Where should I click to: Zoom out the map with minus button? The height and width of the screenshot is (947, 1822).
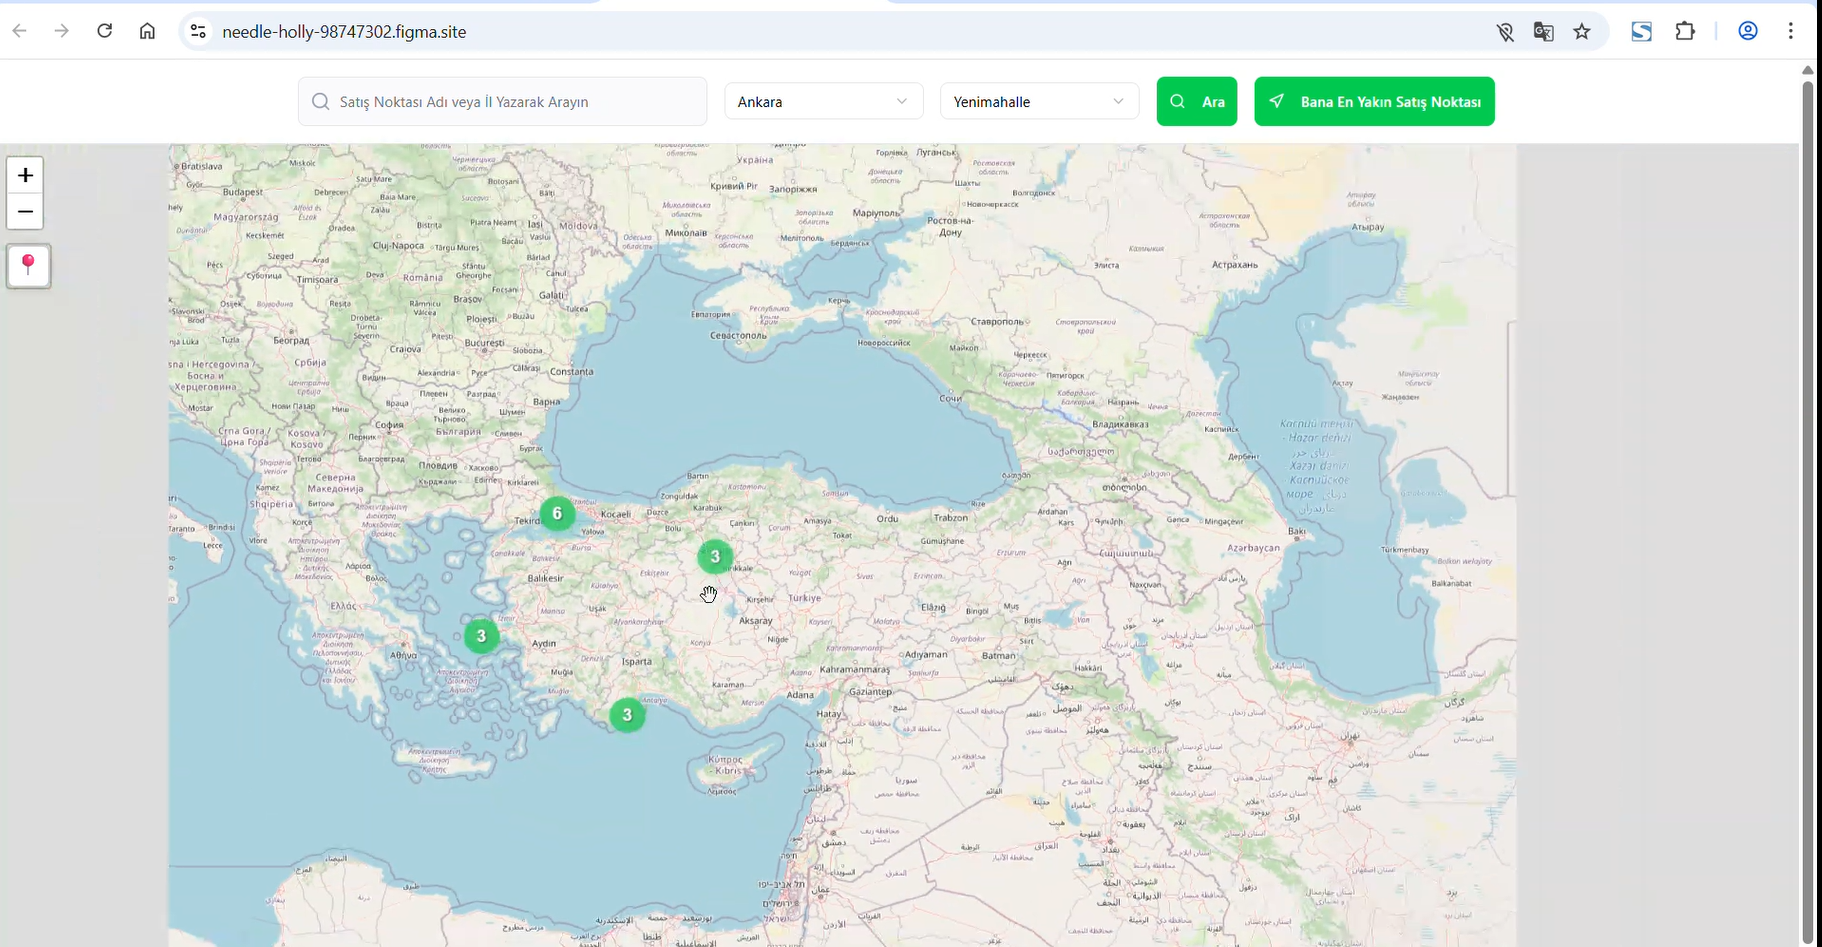click(25, 212)
